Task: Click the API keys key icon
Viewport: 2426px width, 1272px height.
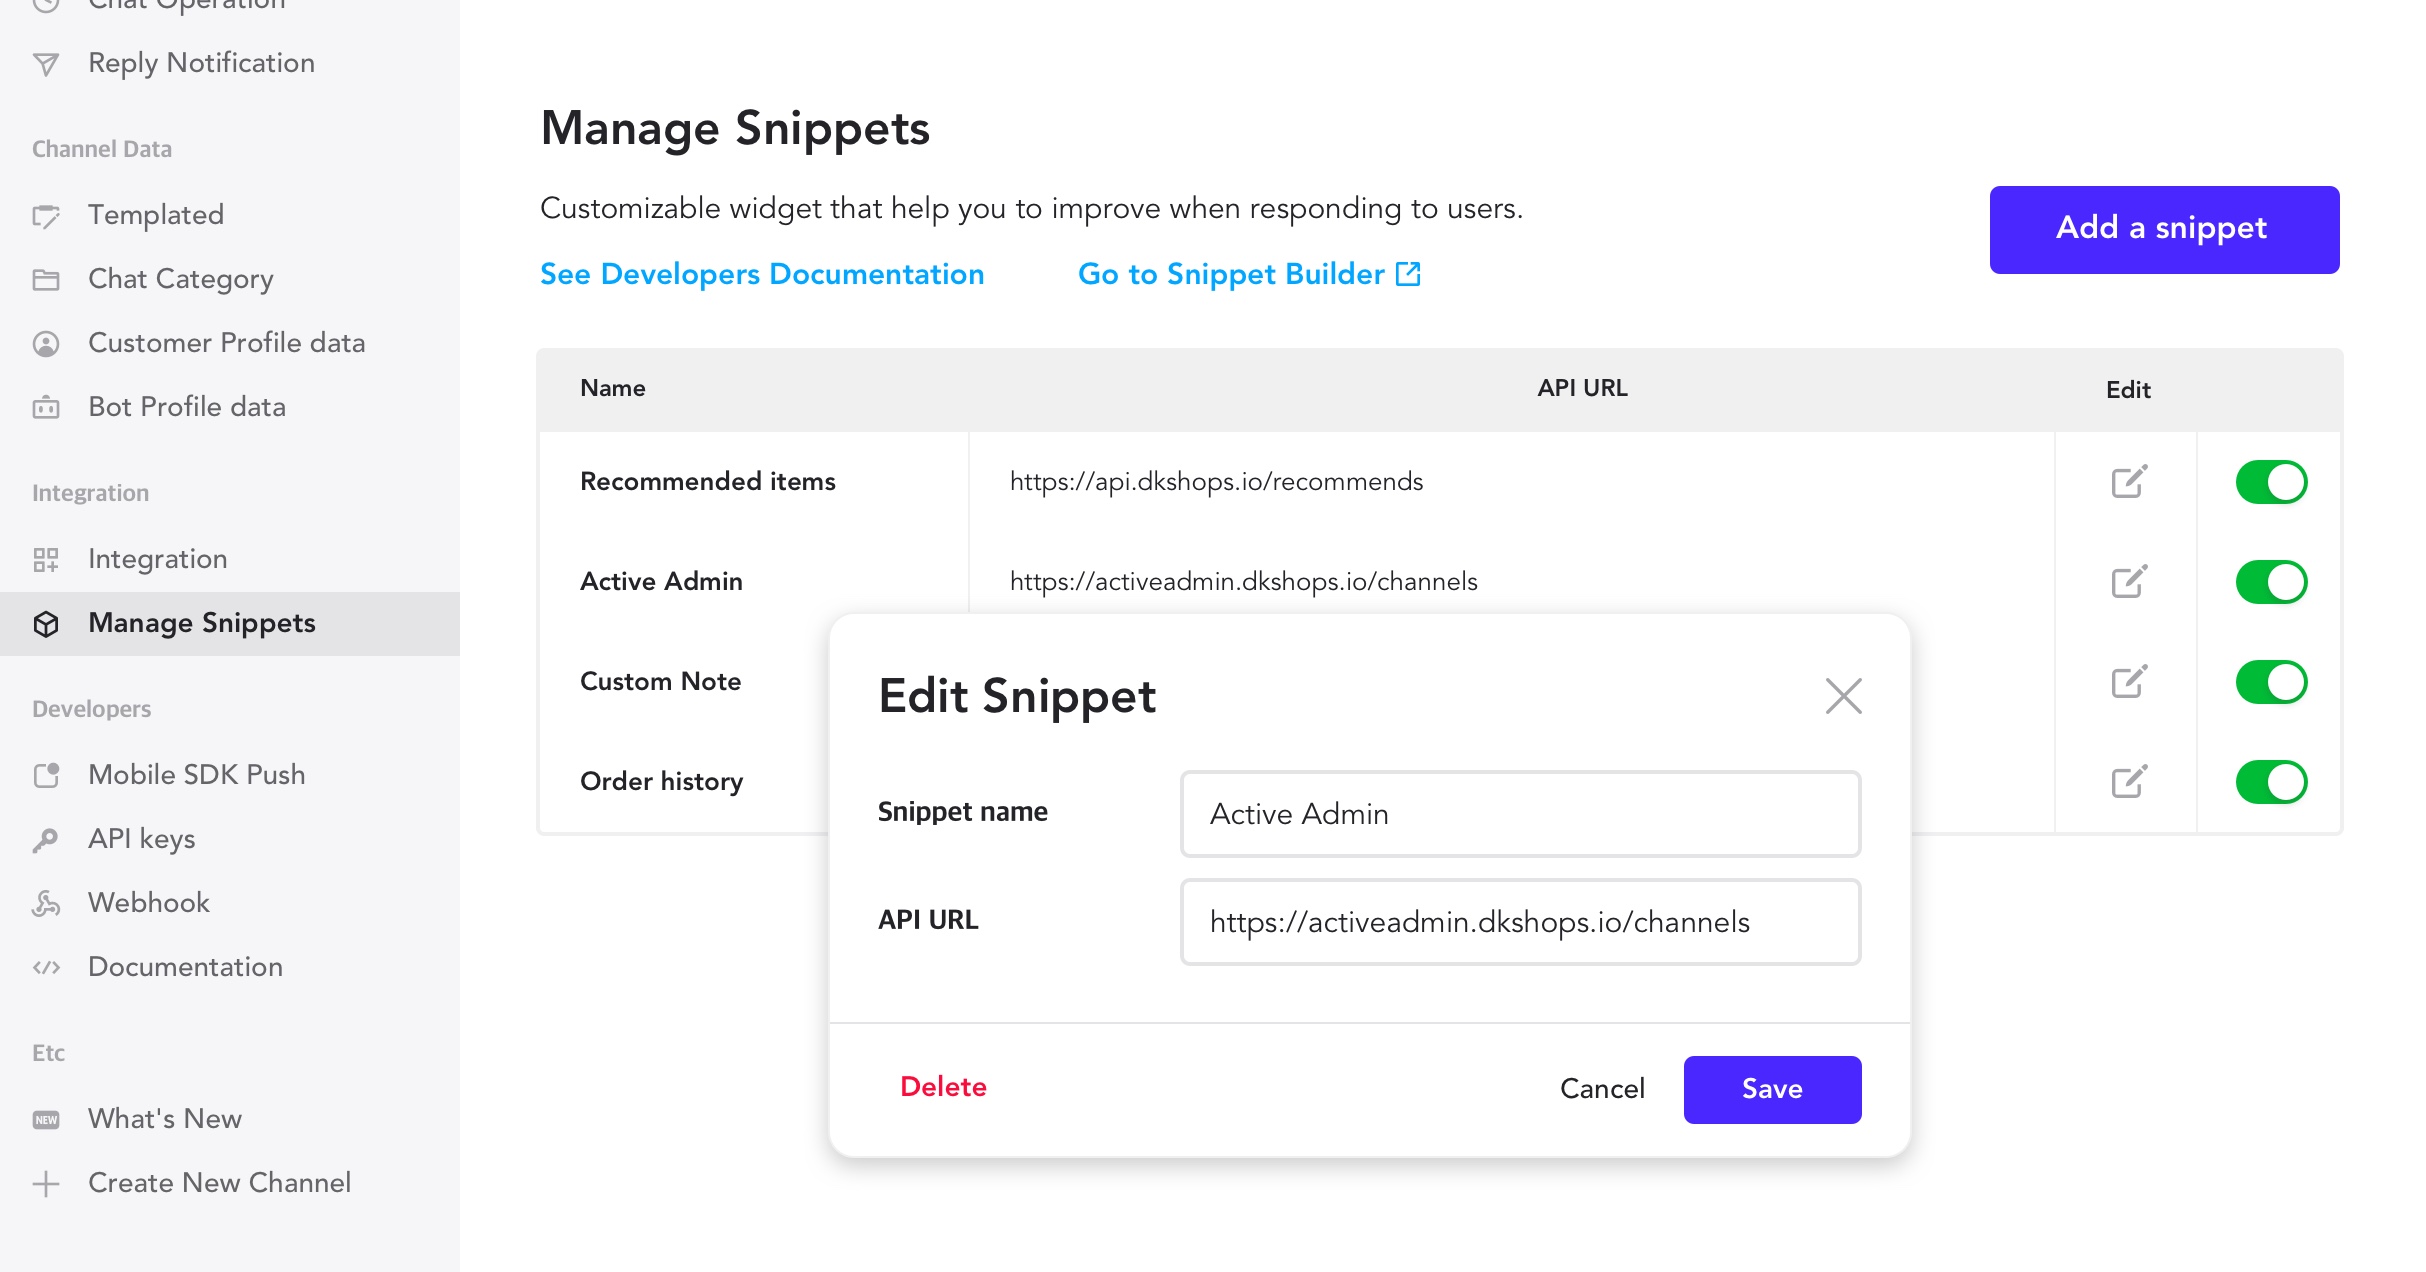Action: tap(46, 839)
